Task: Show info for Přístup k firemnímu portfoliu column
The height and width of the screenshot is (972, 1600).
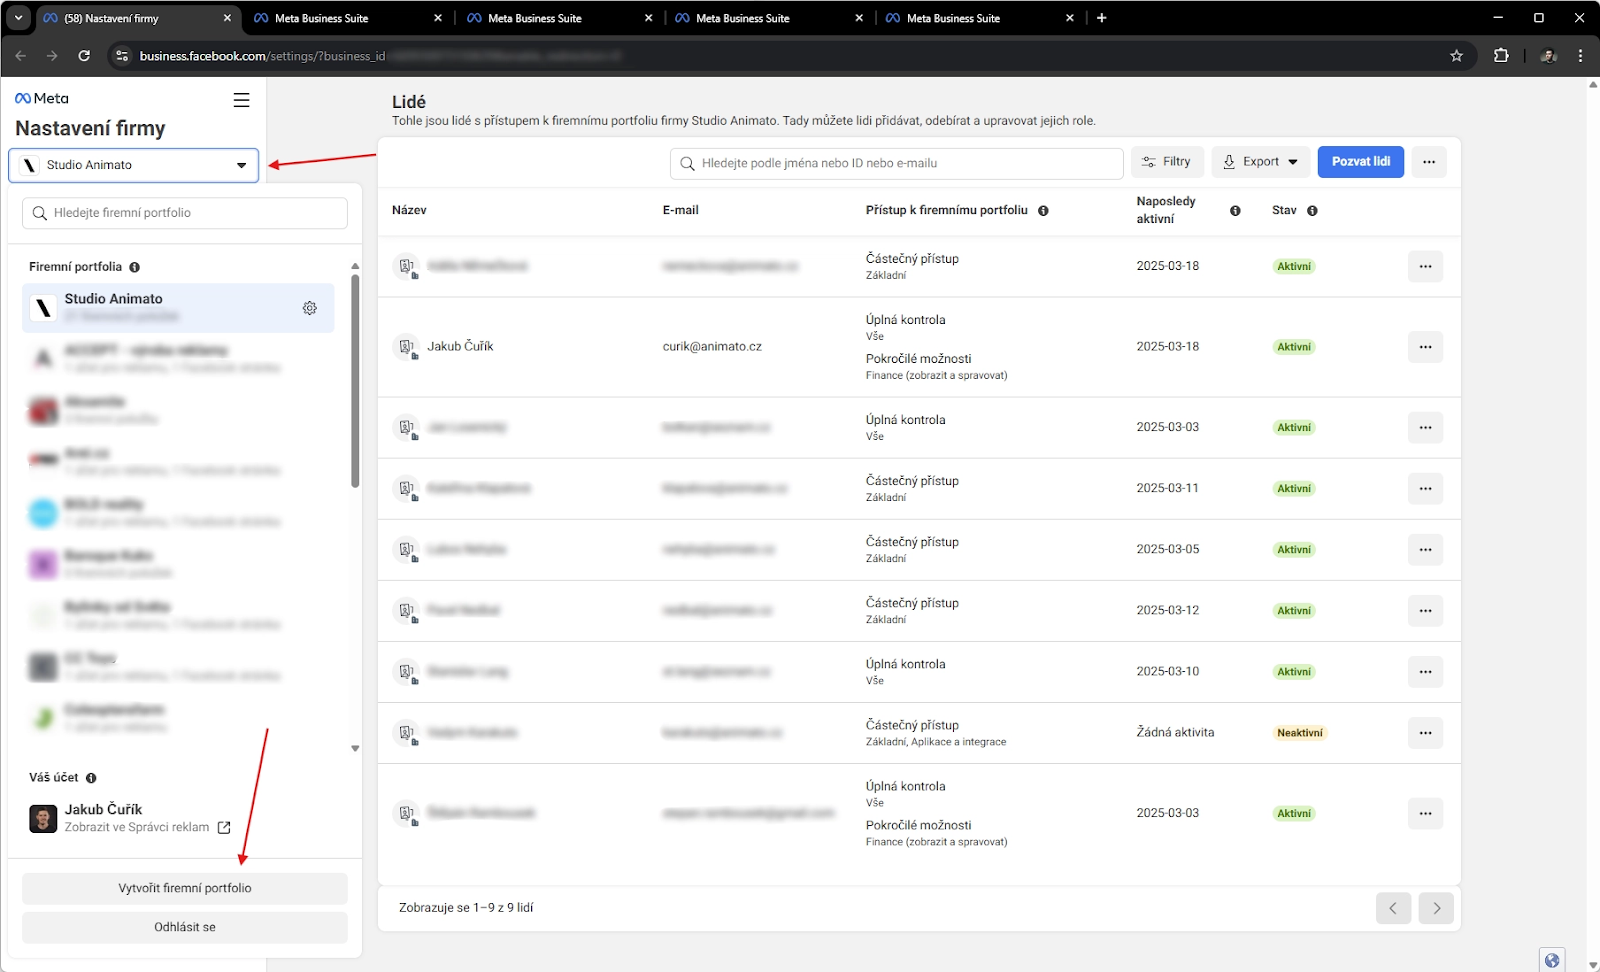Action: (x=1043, y=211)
